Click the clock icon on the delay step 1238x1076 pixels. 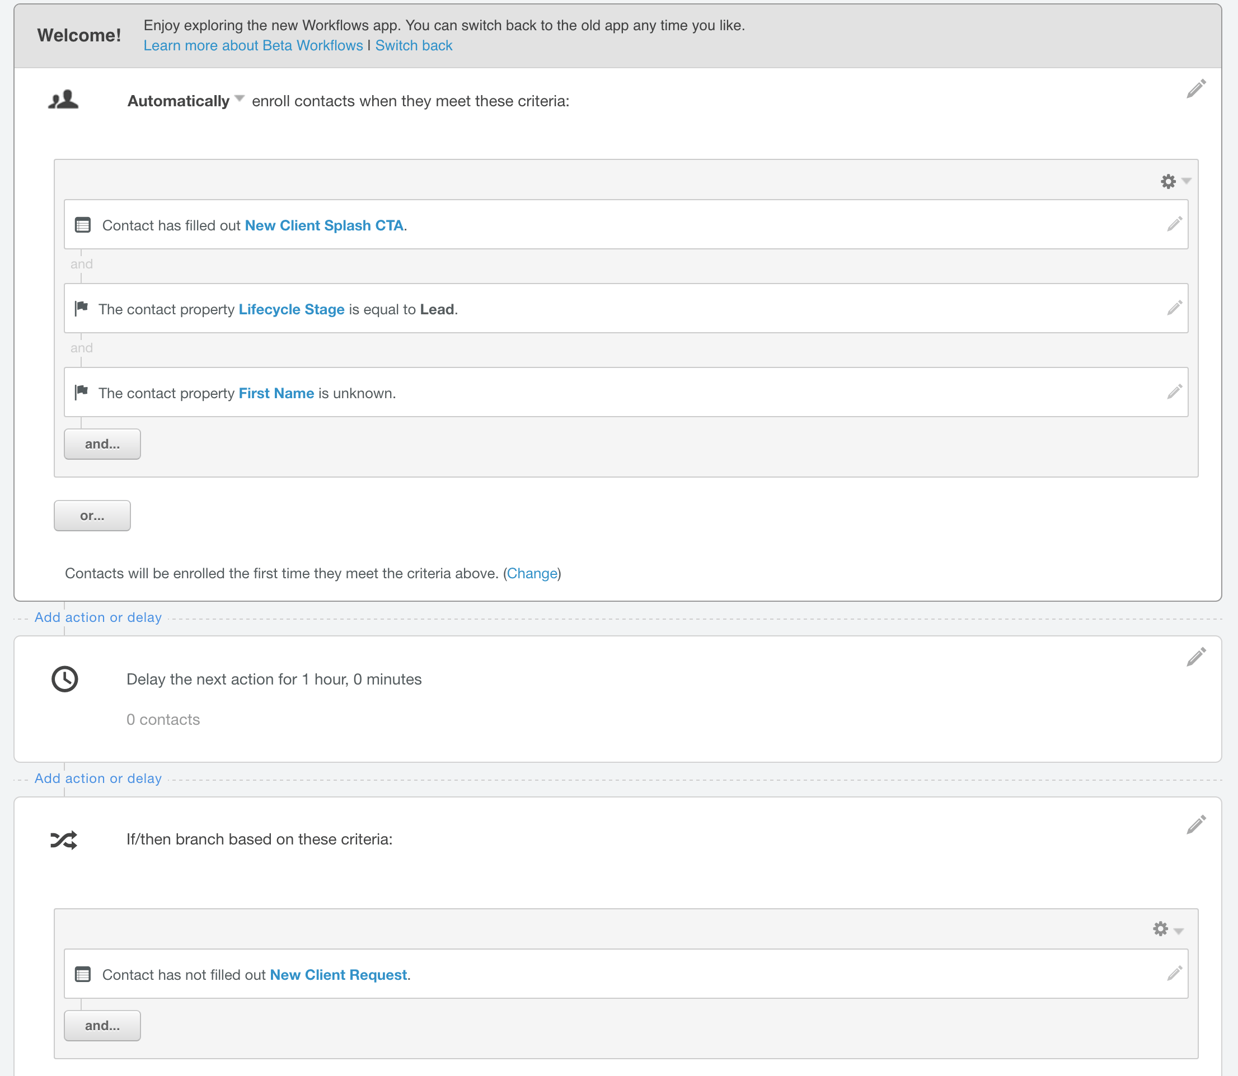tap(64, 678)
